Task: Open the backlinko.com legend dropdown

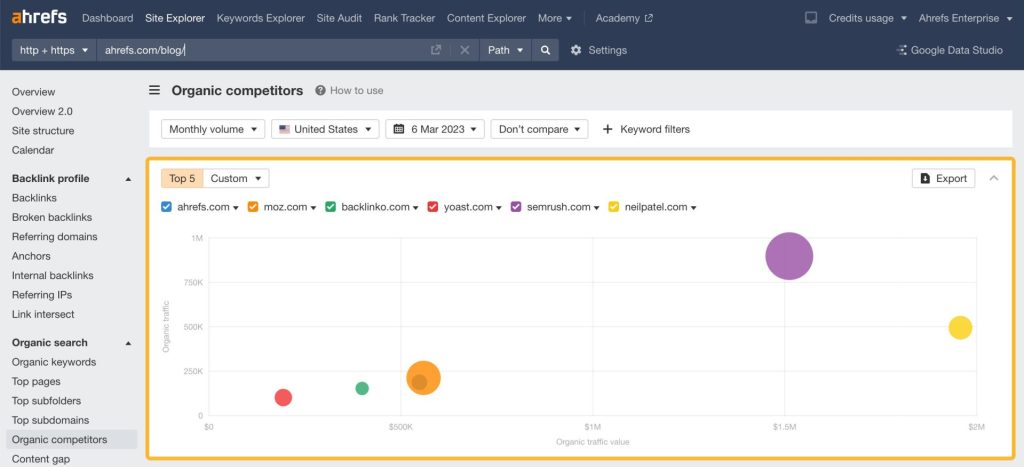Action: 415,208
